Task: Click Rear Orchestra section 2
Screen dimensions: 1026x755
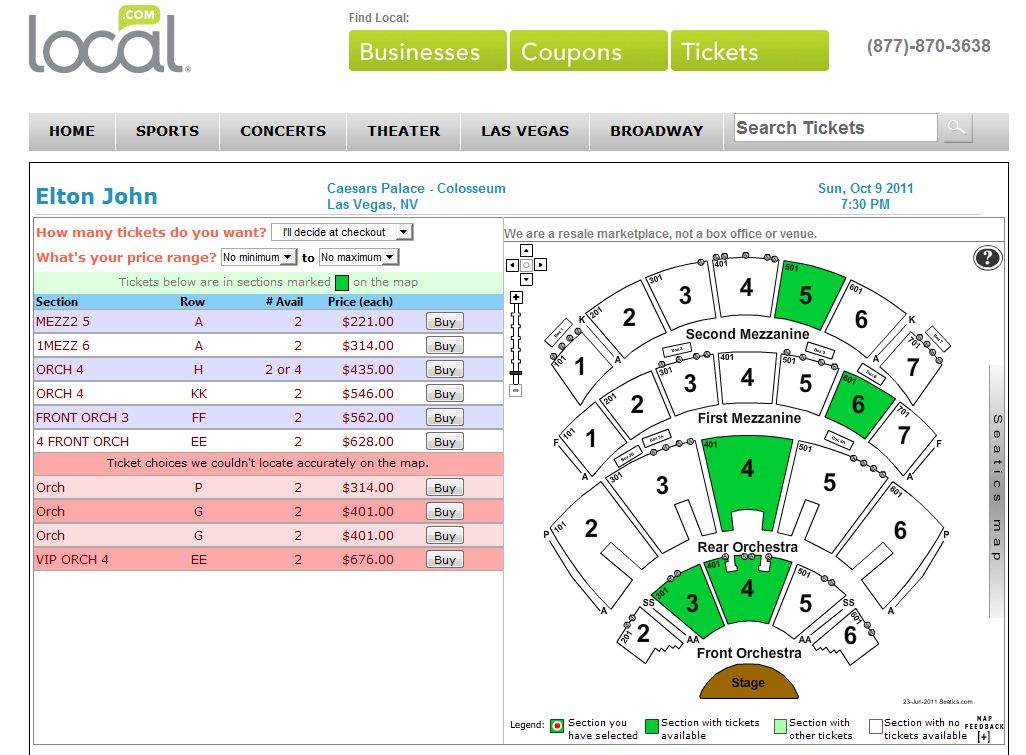Action: coord(592,529)
